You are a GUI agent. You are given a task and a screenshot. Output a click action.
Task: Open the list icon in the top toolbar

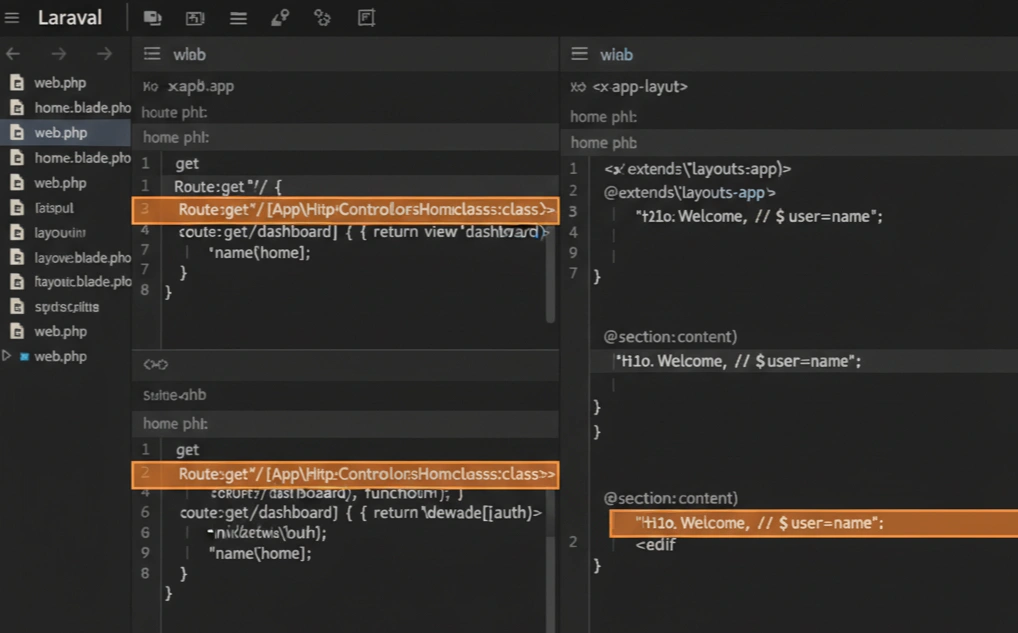click(x=237, y=17)
